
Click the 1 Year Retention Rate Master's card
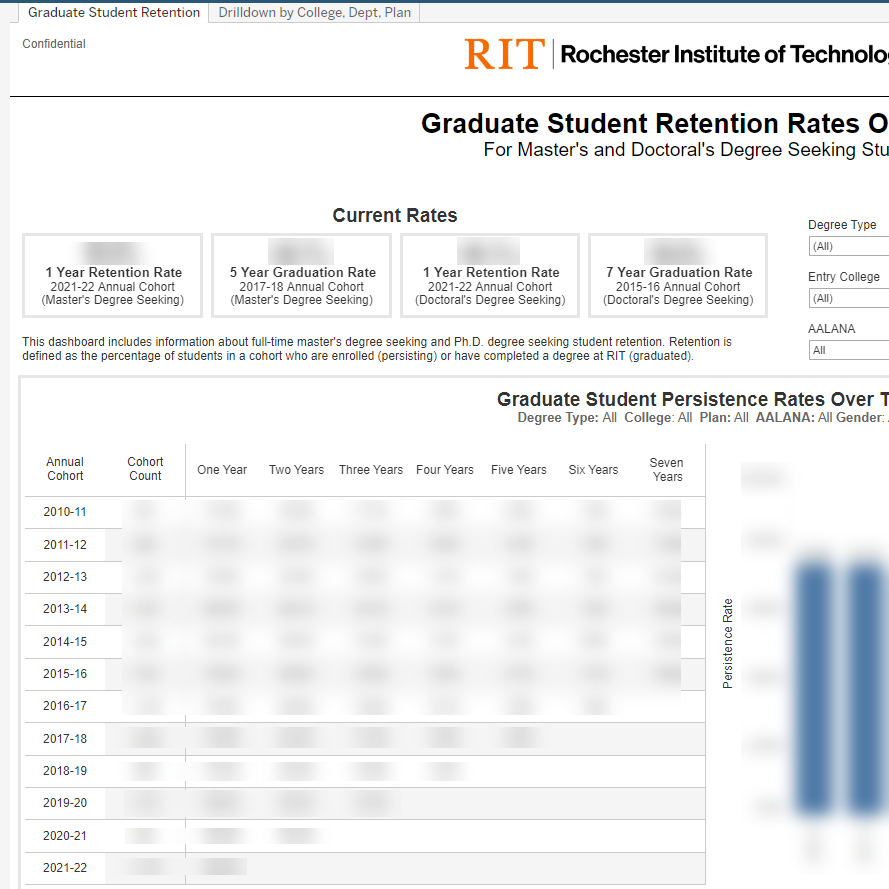[x=112, y=275]
